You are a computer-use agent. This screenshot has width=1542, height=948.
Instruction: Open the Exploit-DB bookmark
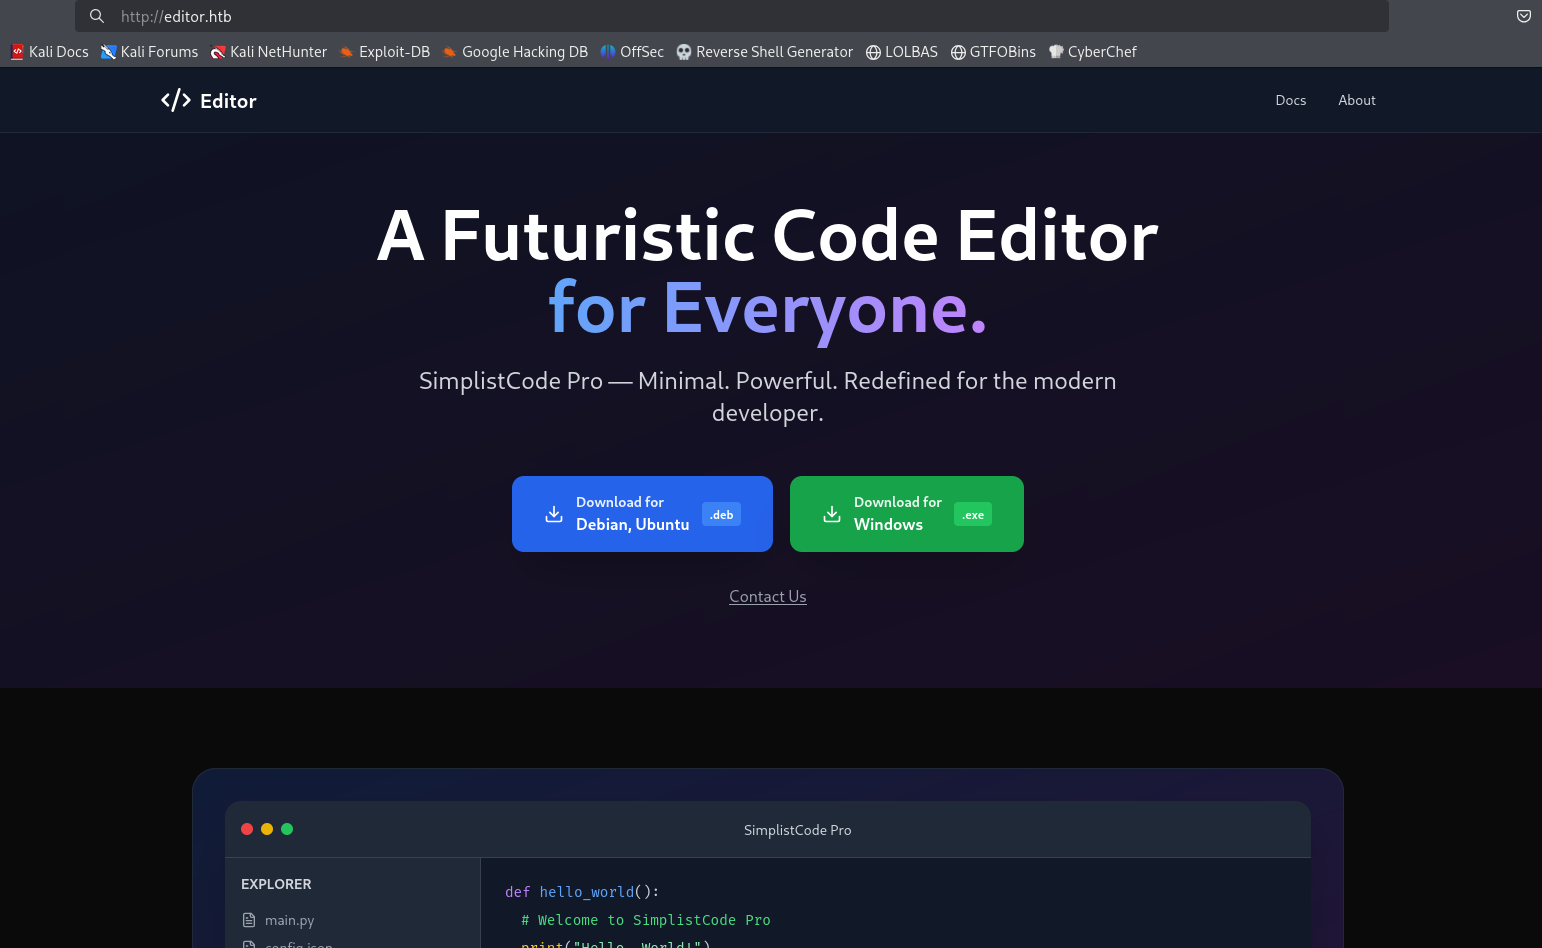point(385,52)
